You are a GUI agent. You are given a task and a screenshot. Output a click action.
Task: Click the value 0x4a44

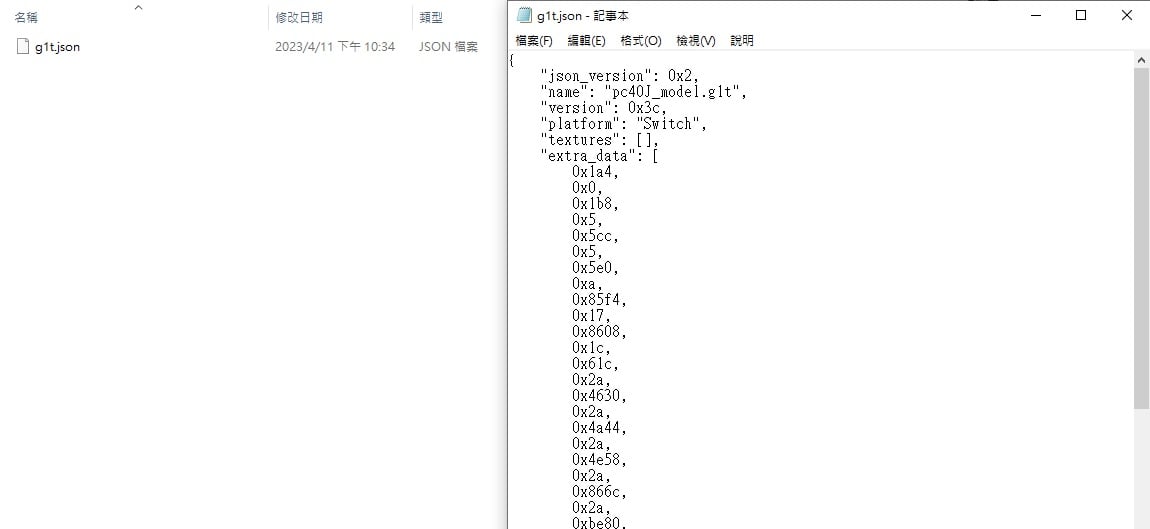point(600,427)
